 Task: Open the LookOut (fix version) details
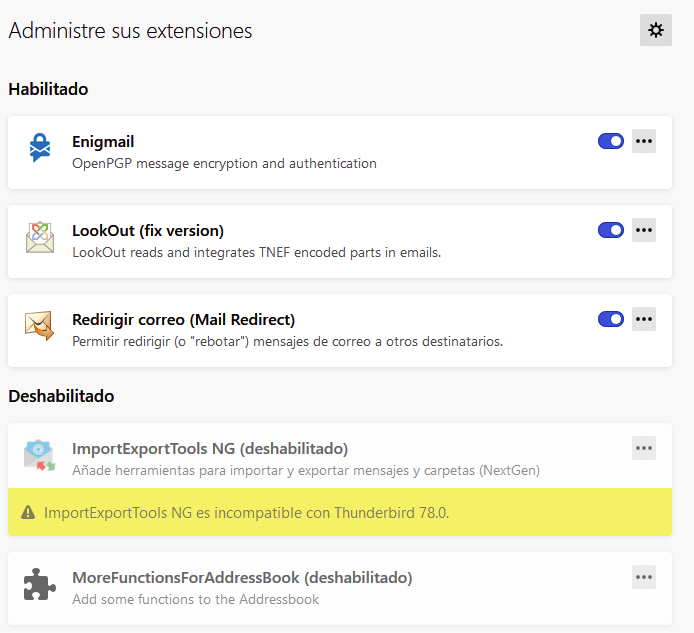click(x=148, y=231)
